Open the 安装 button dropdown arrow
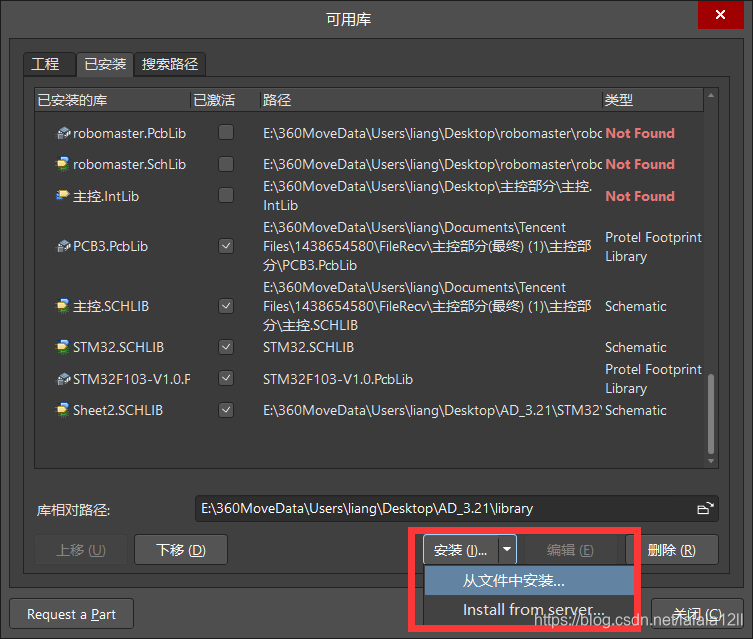The height and width of the screenshot is (639, 753). click(x=508, y=549)
